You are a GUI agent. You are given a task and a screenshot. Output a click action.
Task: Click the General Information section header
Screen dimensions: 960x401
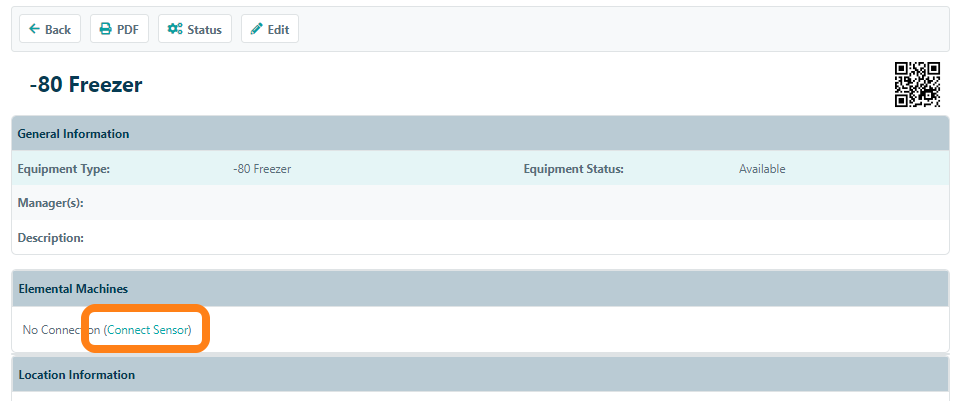[73, 134]
